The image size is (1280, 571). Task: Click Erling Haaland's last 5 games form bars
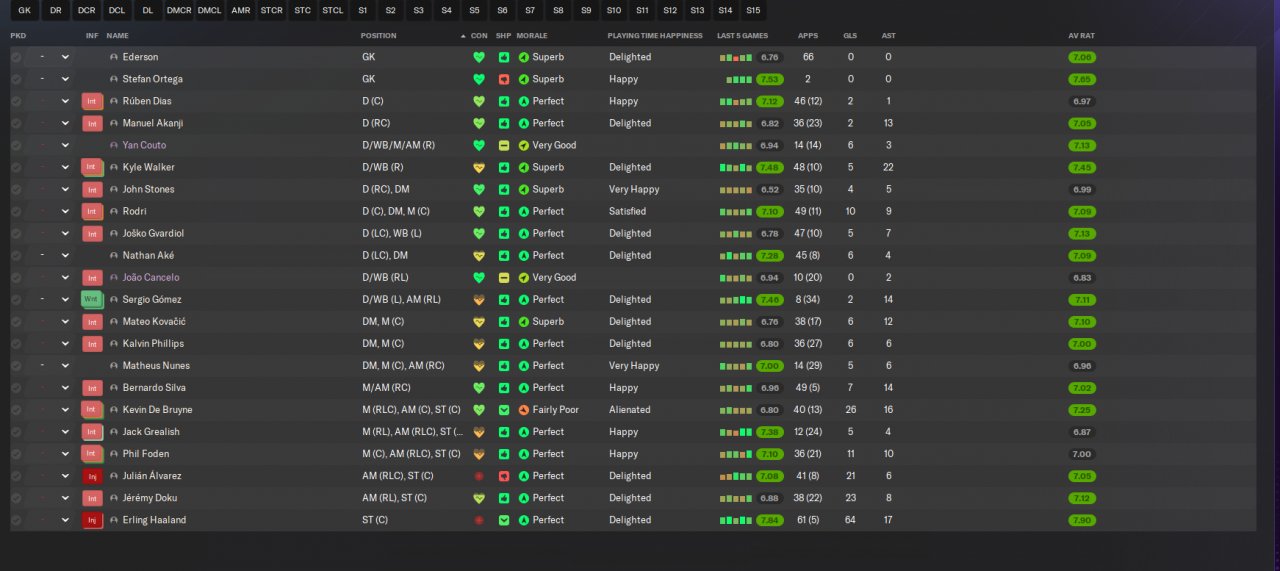coord(735,520)
